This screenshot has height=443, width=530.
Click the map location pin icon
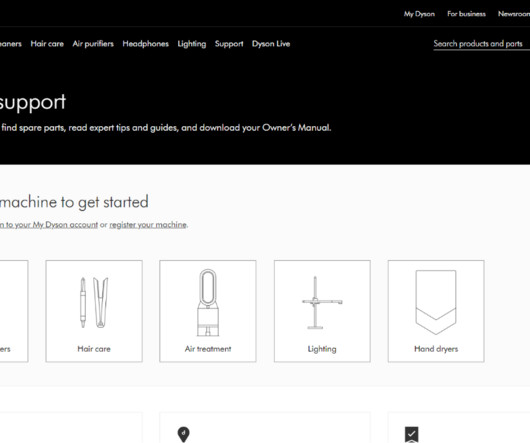184,435
